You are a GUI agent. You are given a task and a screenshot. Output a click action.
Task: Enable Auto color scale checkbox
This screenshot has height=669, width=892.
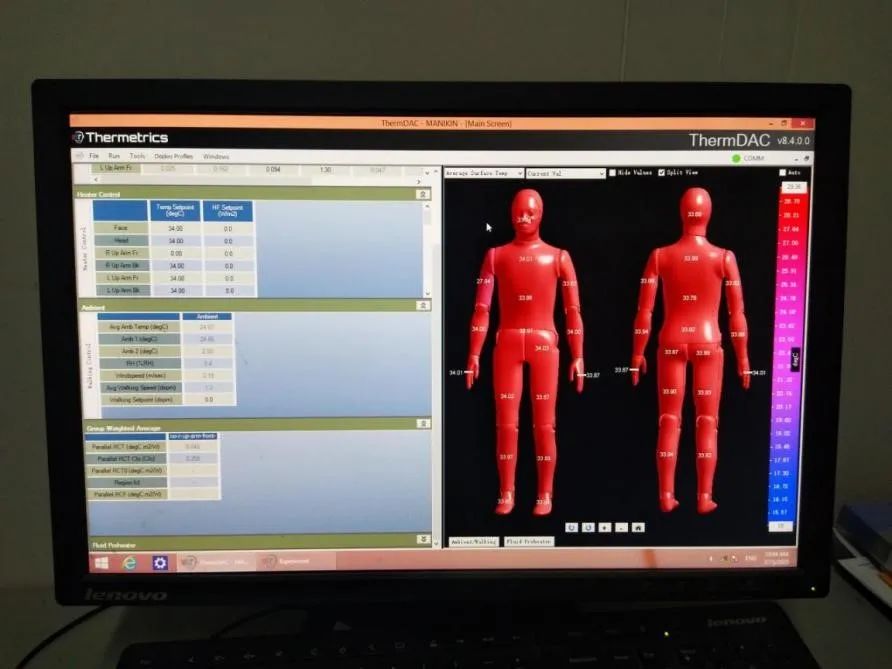click(782, 172)
